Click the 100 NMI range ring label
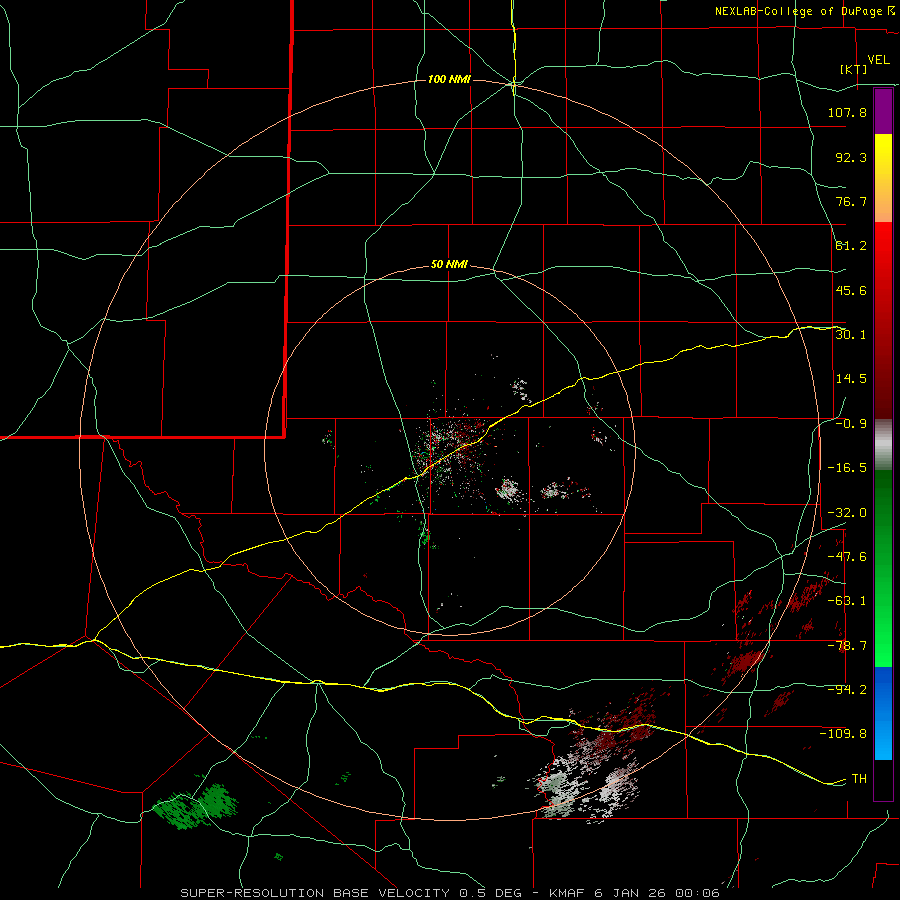 [x=449, y=79]
